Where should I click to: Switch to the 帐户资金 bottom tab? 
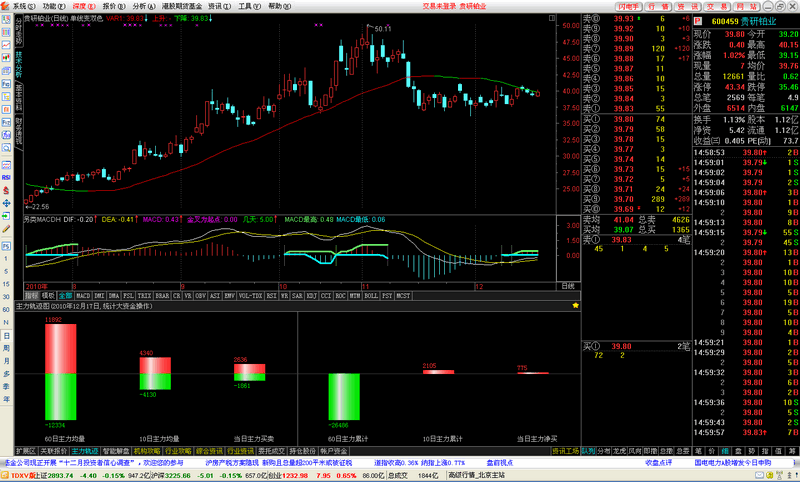click(x=334, y=451)
